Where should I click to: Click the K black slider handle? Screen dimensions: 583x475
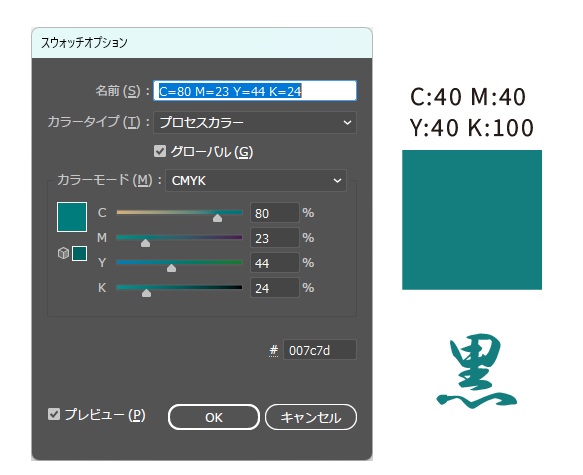(146, 293)
